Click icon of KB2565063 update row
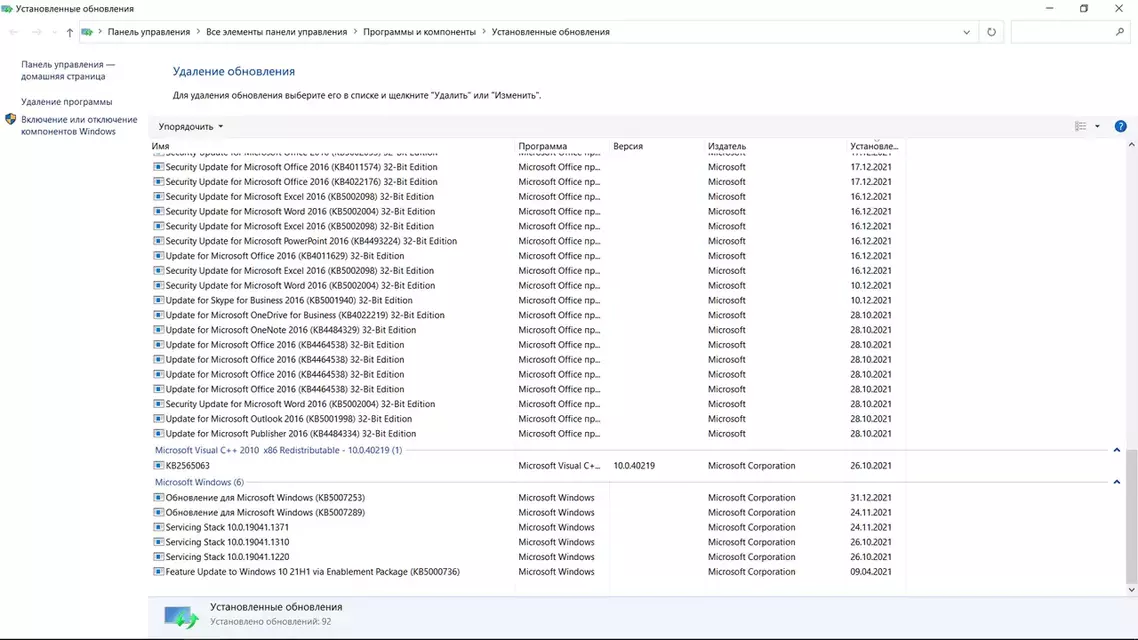 [158, 466]
